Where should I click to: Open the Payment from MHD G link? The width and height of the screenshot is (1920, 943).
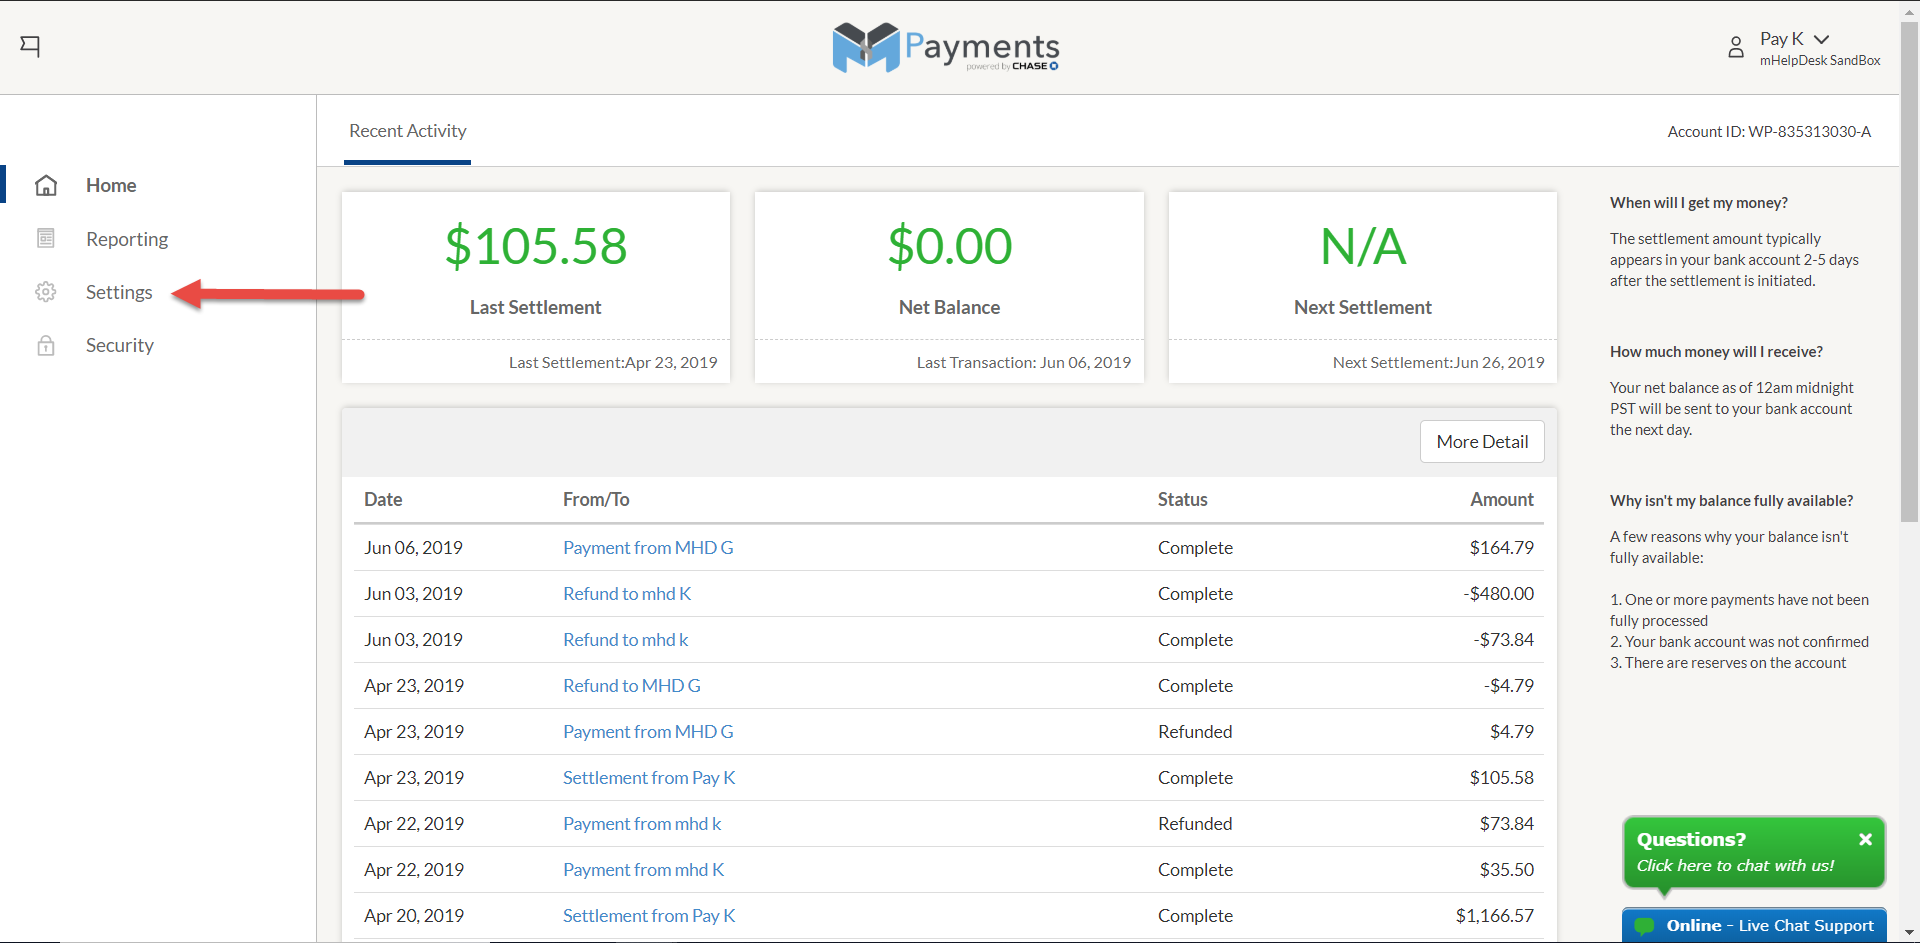point(648,547)
